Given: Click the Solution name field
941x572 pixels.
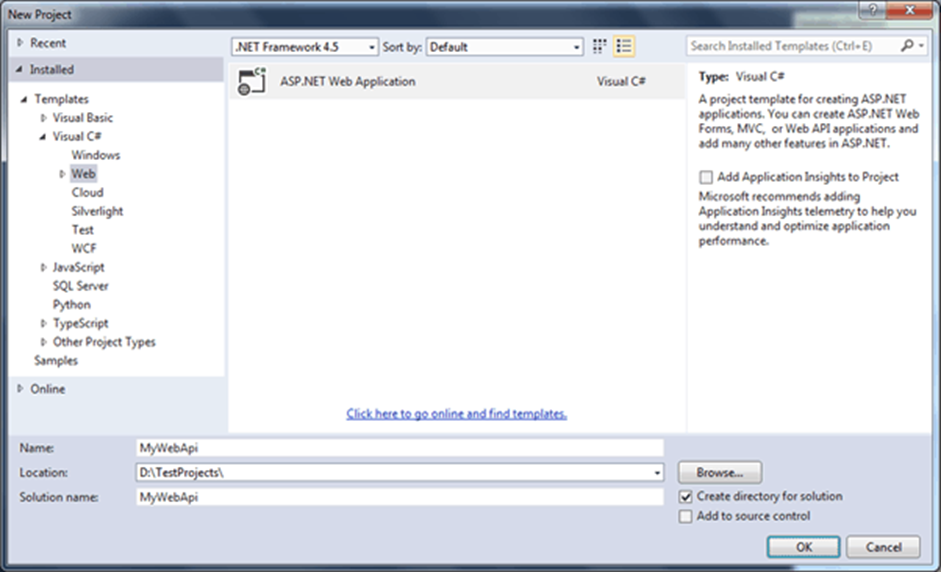Looking at the screenshot, I should pyautogui.click(x=400, y=497).
